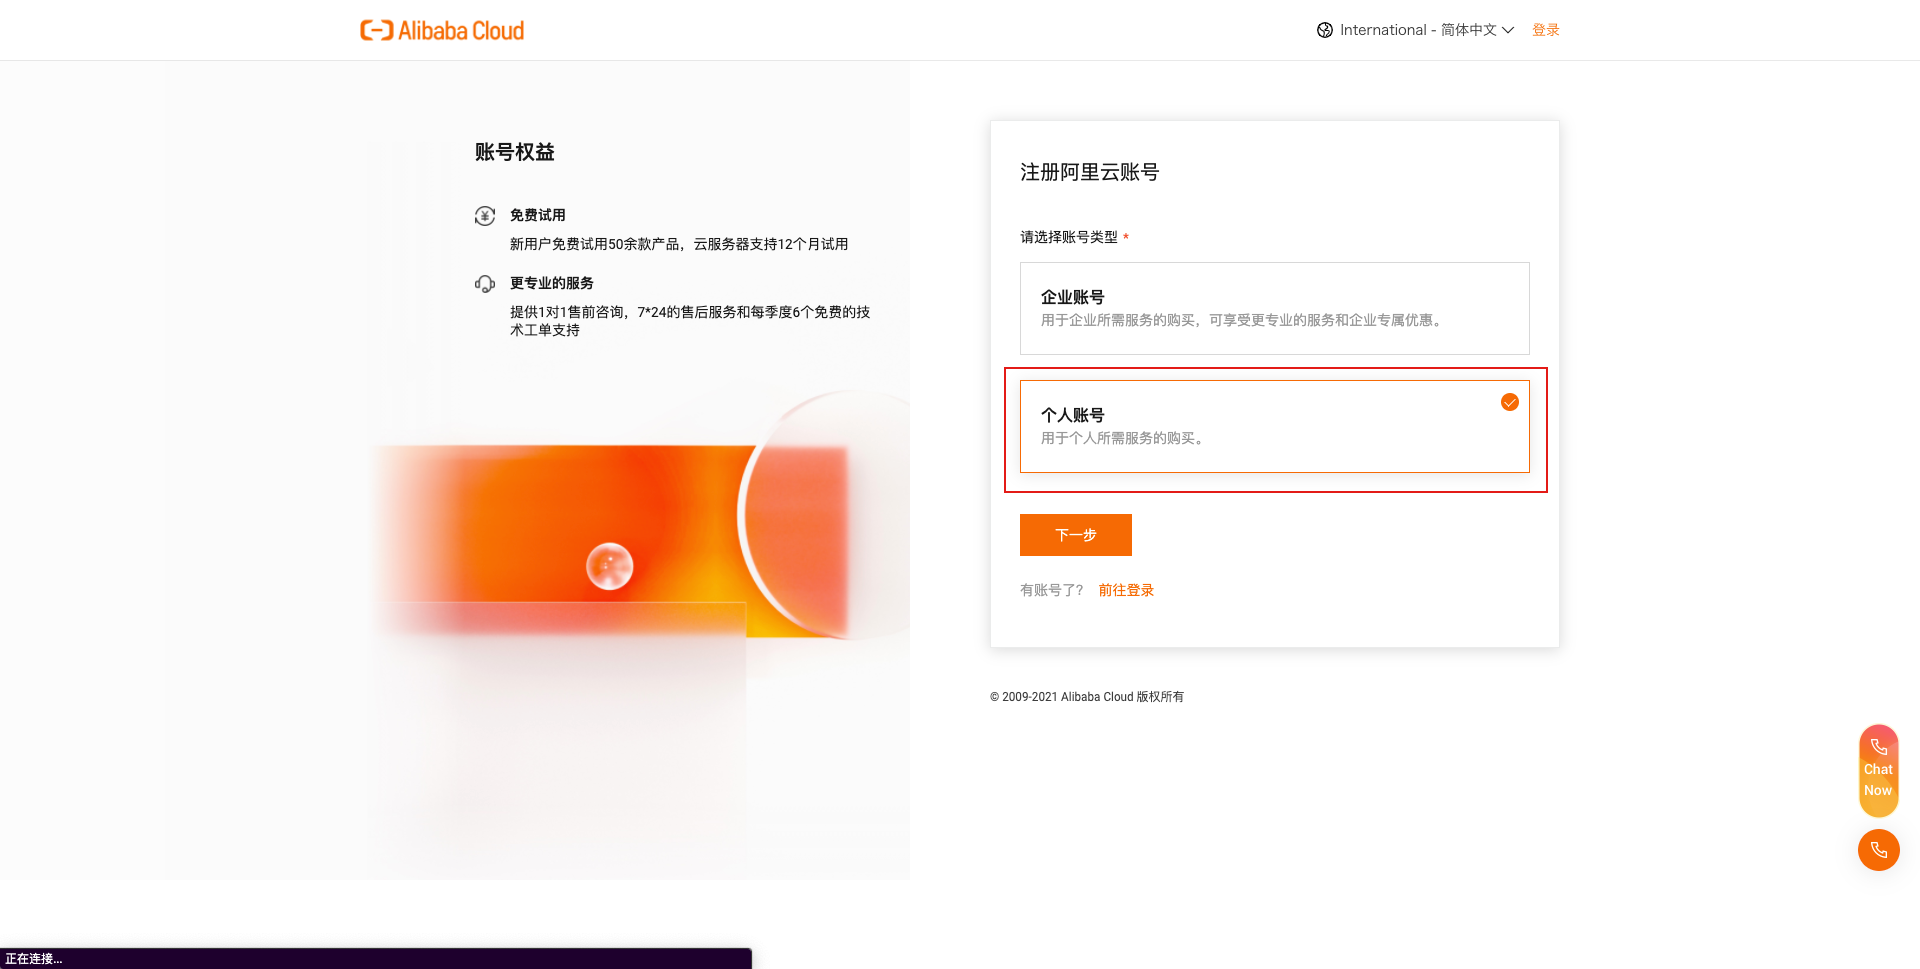This screenshot has height=969, width=1920.
Task: Toggle the orange checkmark on 个人账号
Action: click(1510, 402)
